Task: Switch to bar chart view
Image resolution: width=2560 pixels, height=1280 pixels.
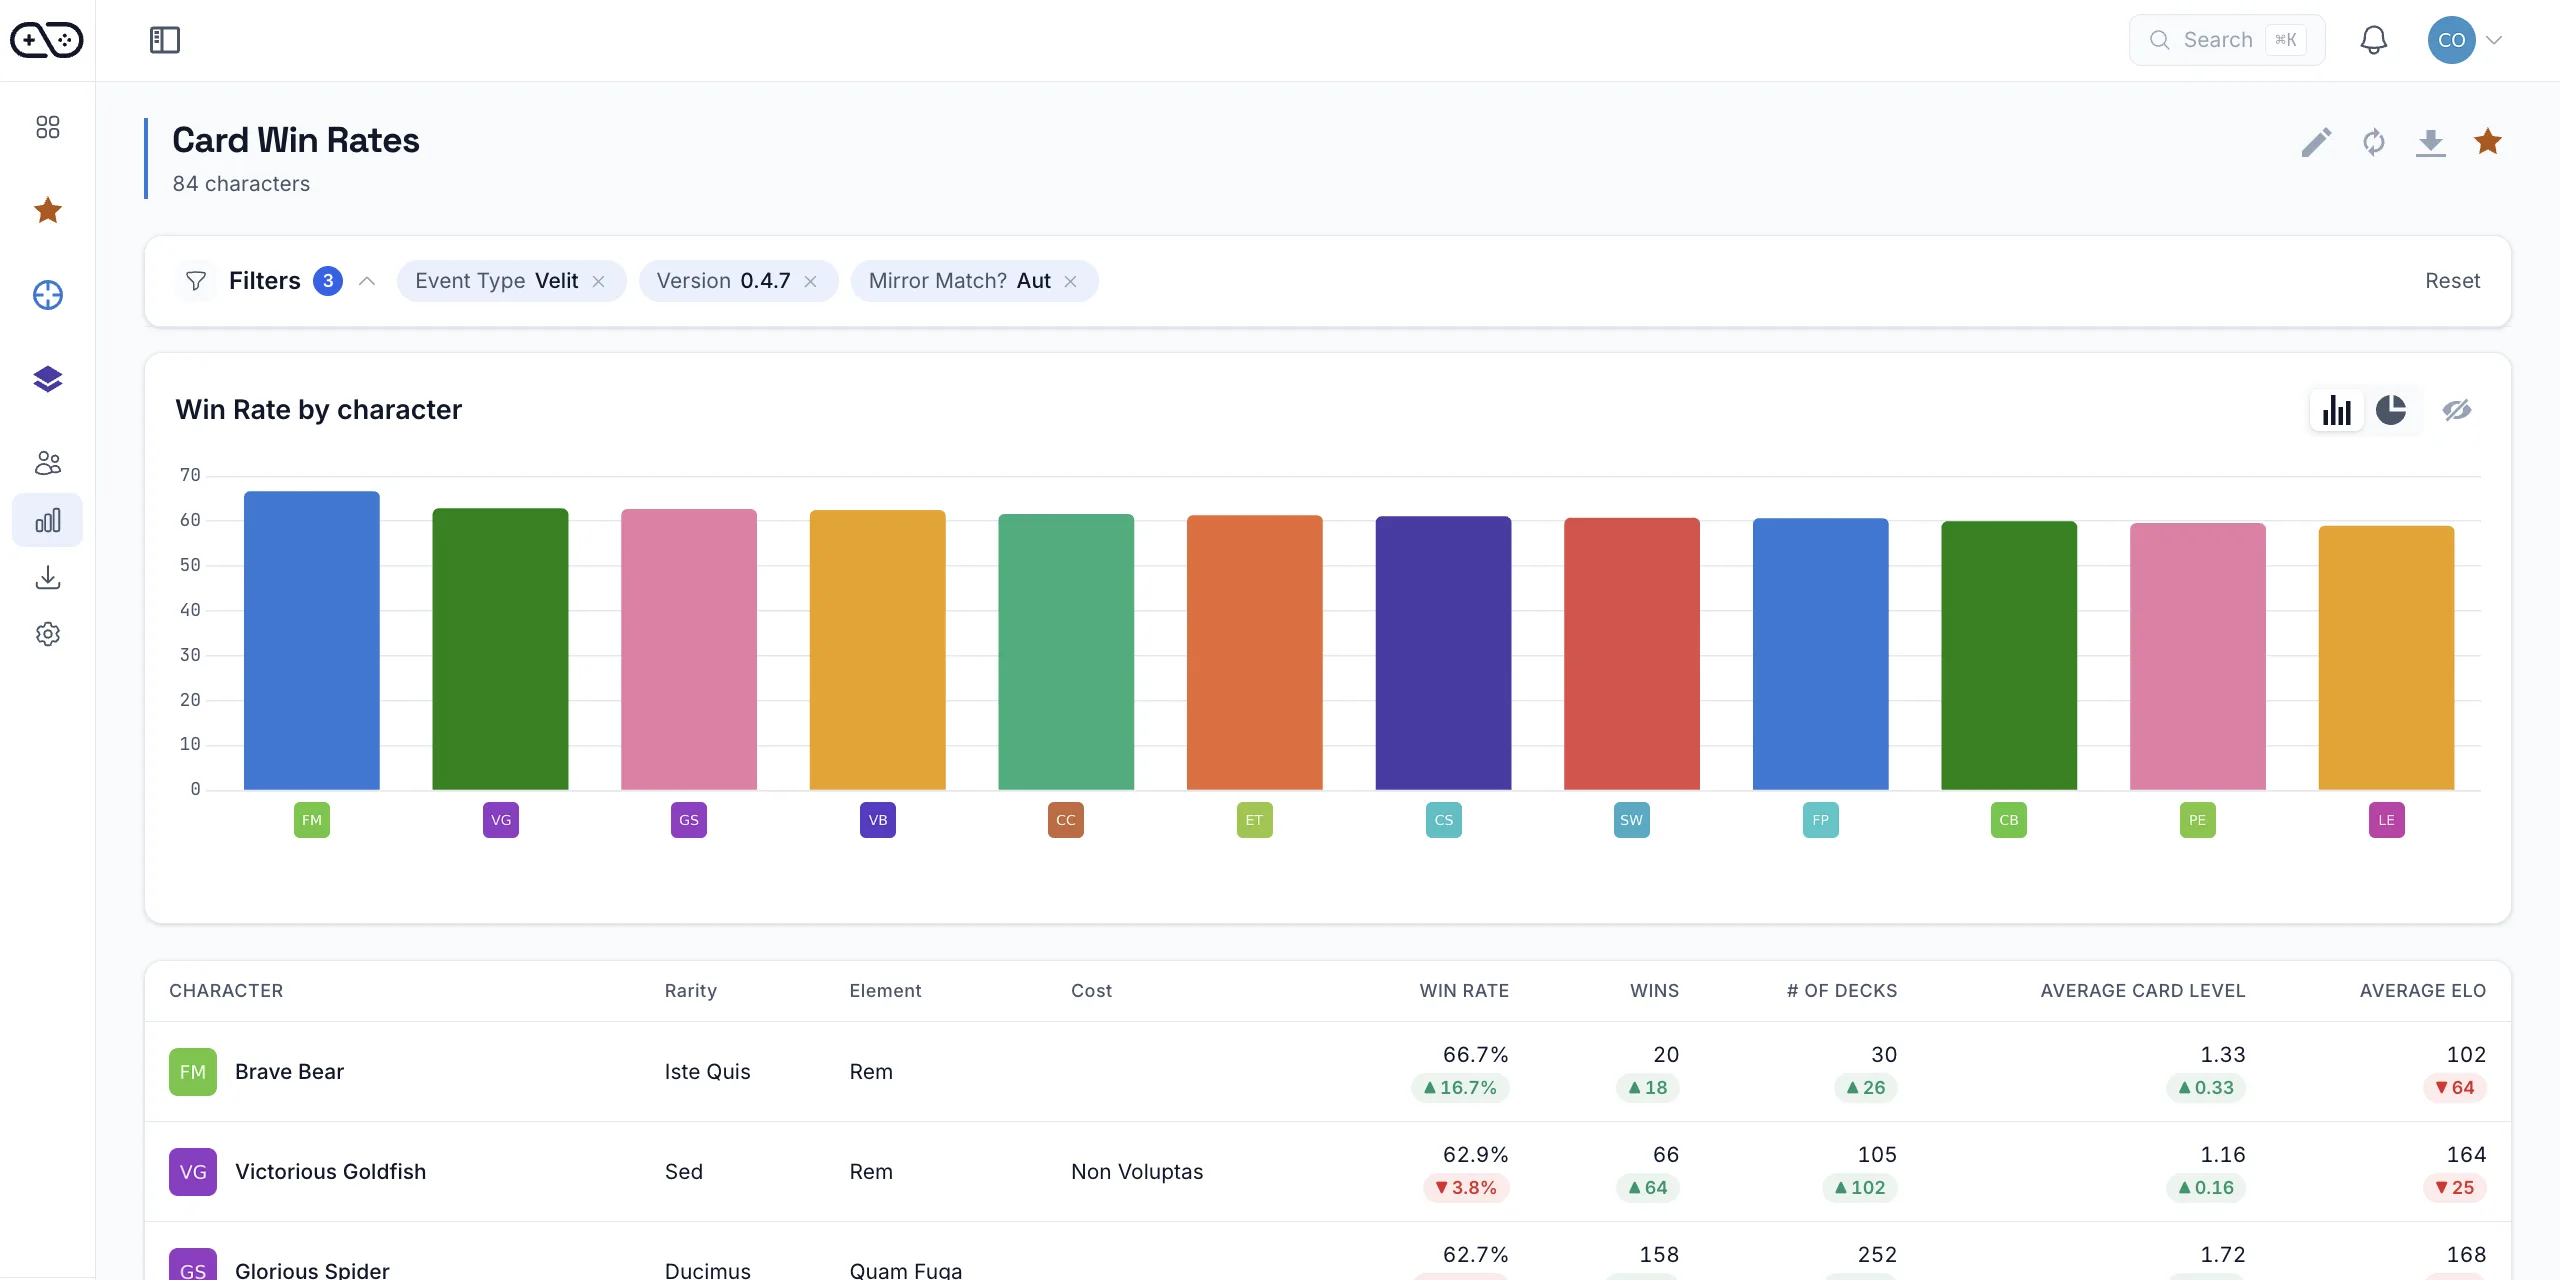Action: [x=2337, y=410]
